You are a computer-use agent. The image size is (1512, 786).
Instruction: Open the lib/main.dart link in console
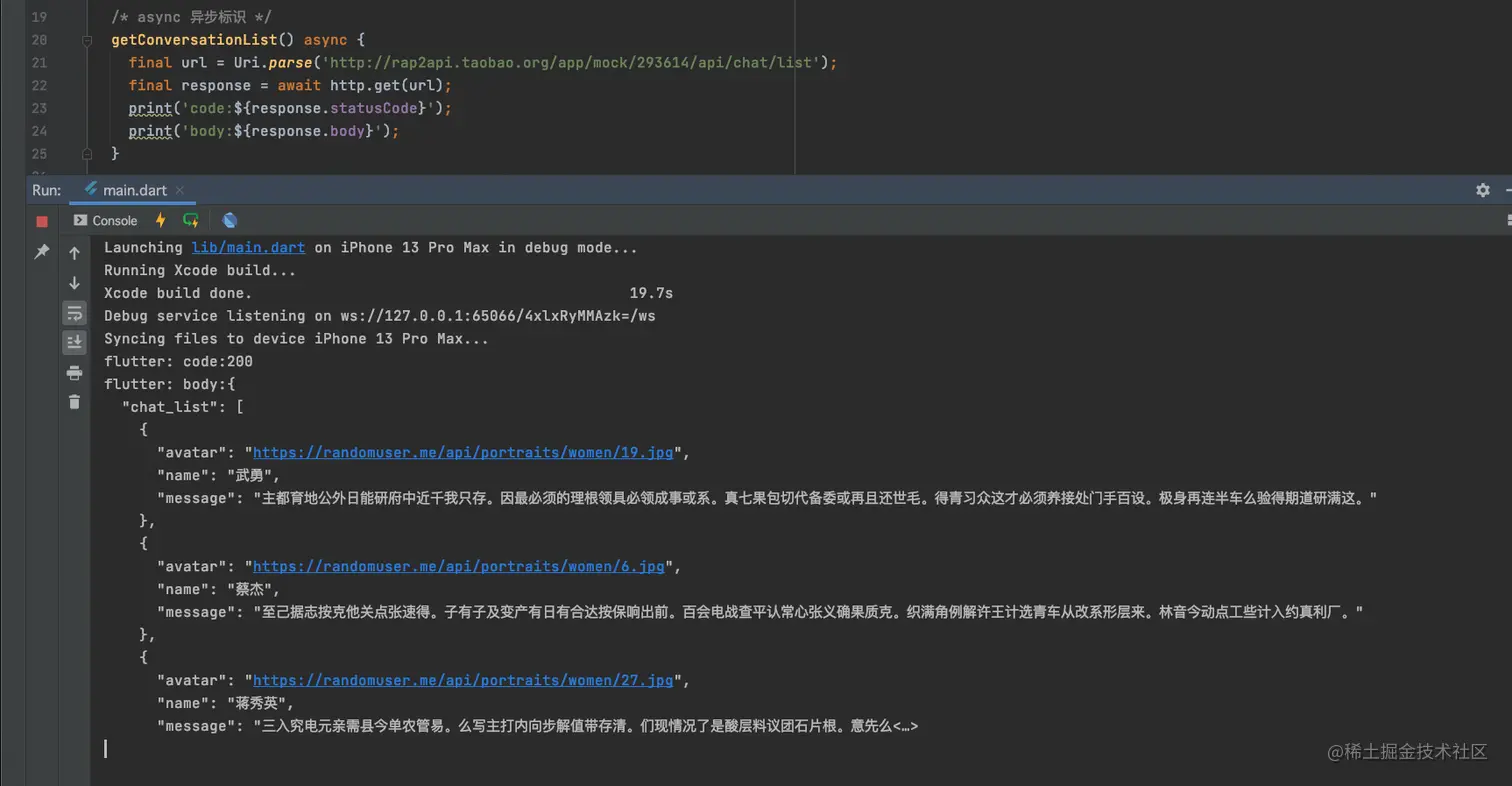pos(248,247)
